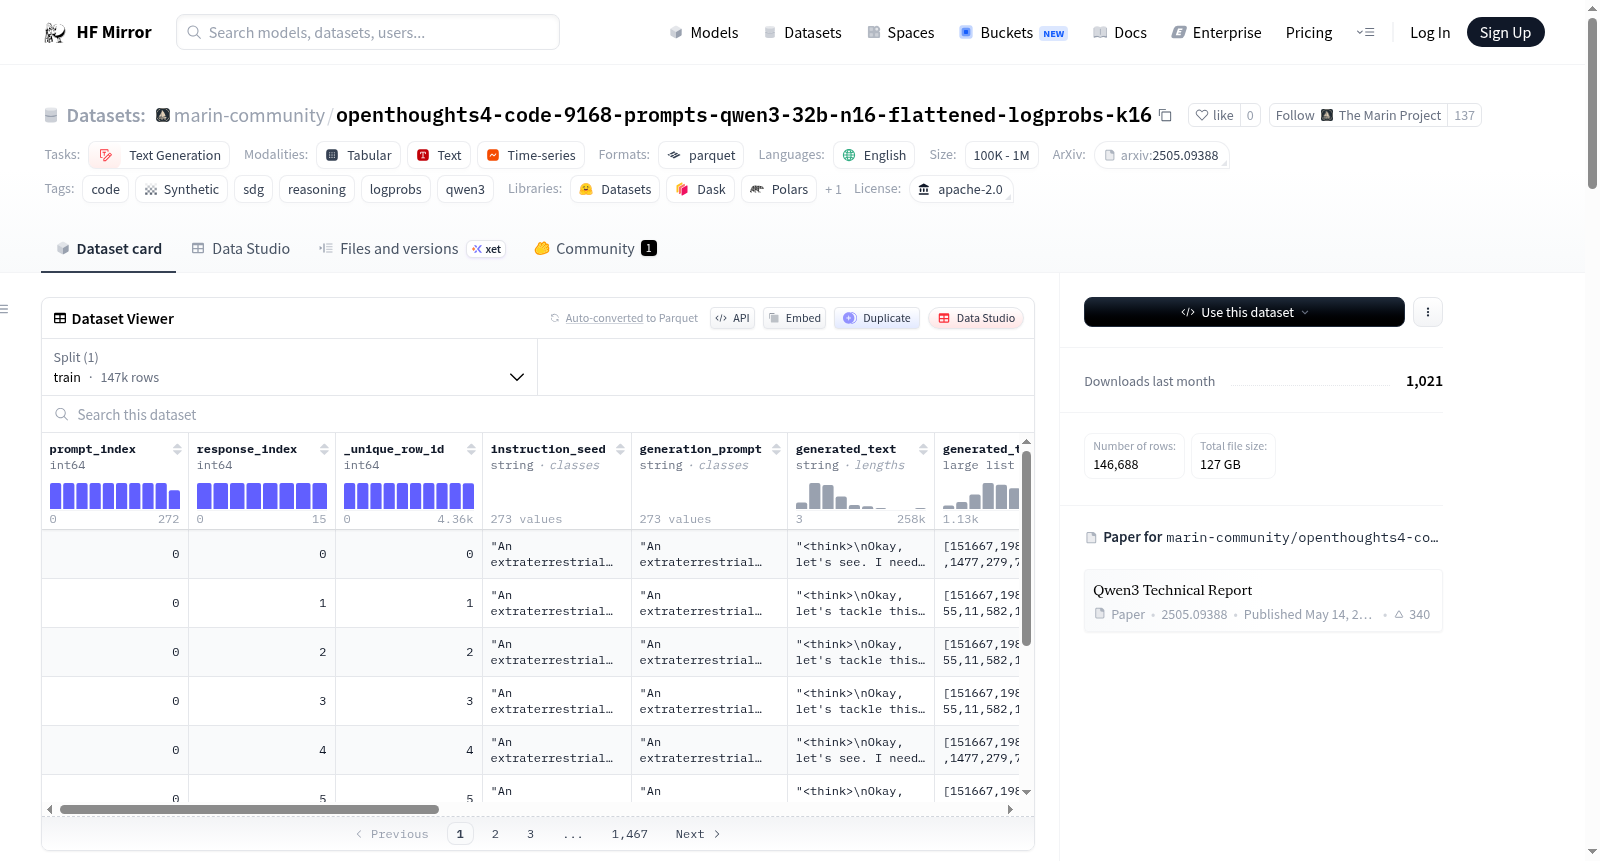Click the prompt_index histogram bars
This screenshot has height=861, width=1600.
point(115,496)
